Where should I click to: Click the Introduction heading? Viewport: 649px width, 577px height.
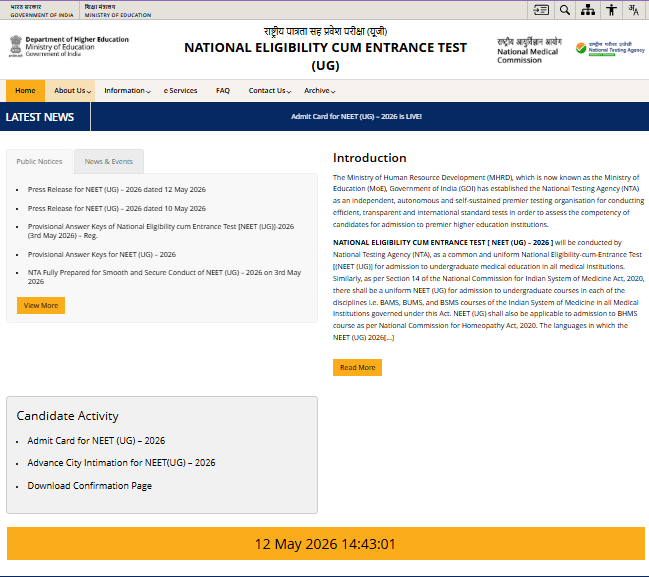point(370,158)
